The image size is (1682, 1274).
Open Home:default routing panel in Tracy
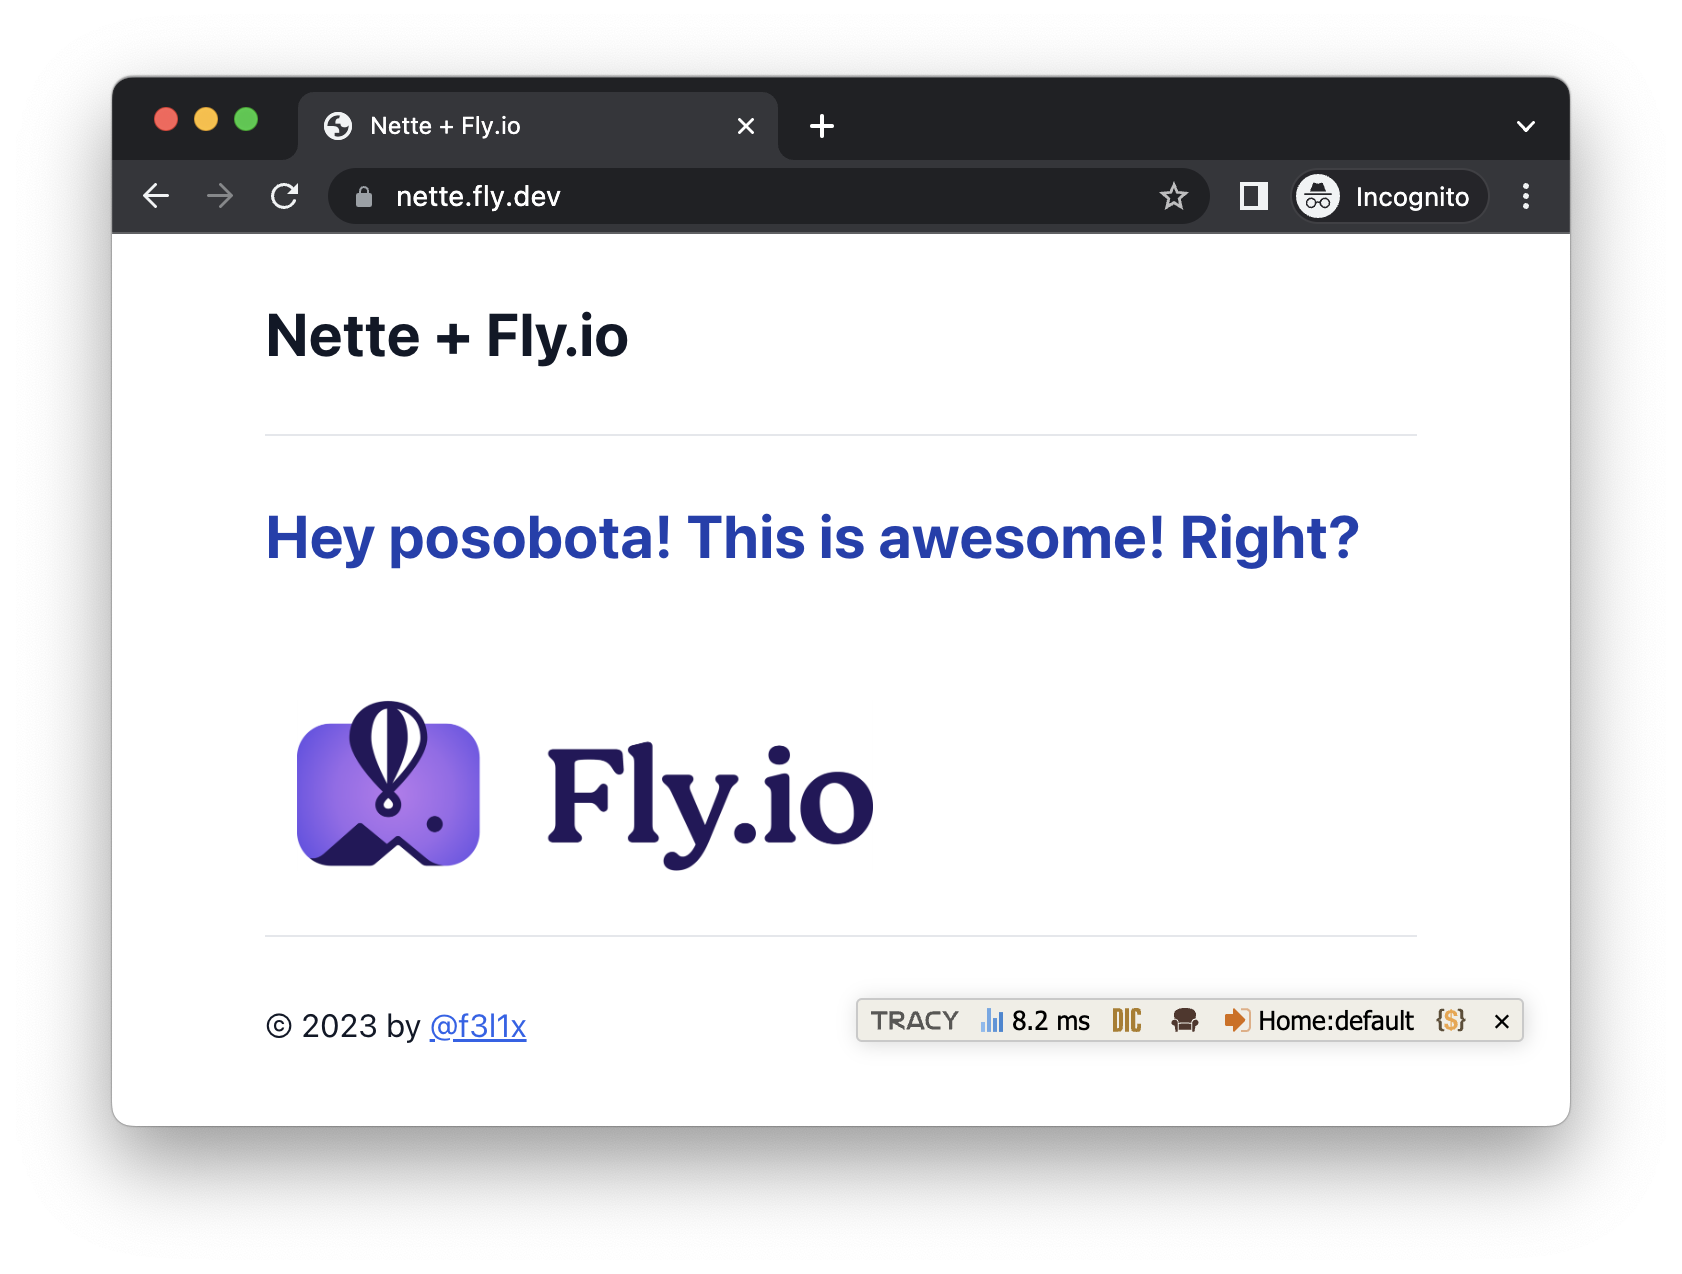(x=1319, y=1020)
